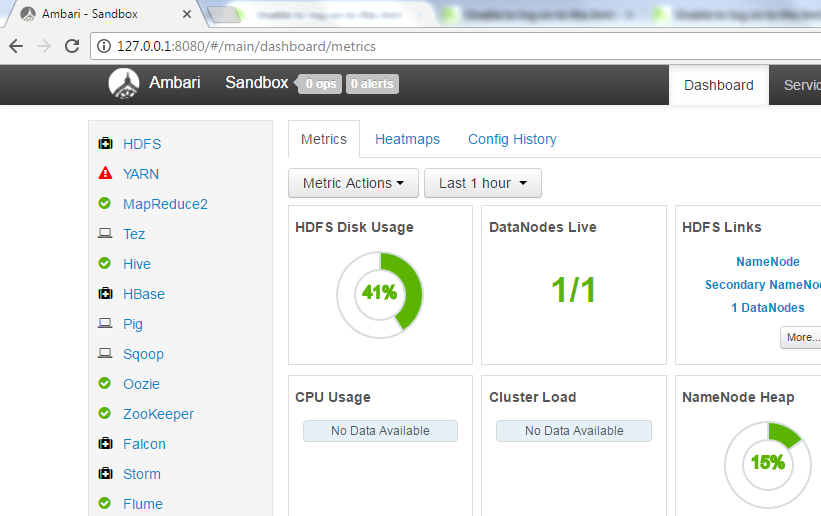821x516 pixels.
Task: Click the red YARN alert triangle icon
Action: tap(105, 173)
